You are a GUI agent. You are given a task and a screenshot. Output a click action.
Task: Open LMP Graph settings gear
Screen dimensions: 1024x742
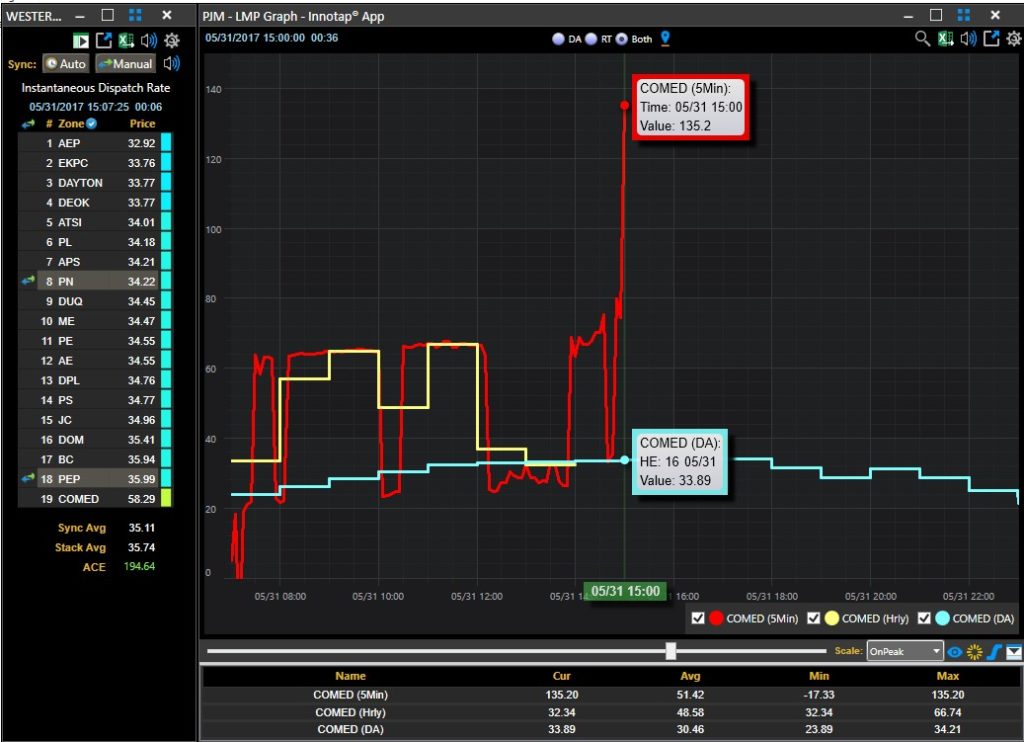click(x=1014, y=39)
